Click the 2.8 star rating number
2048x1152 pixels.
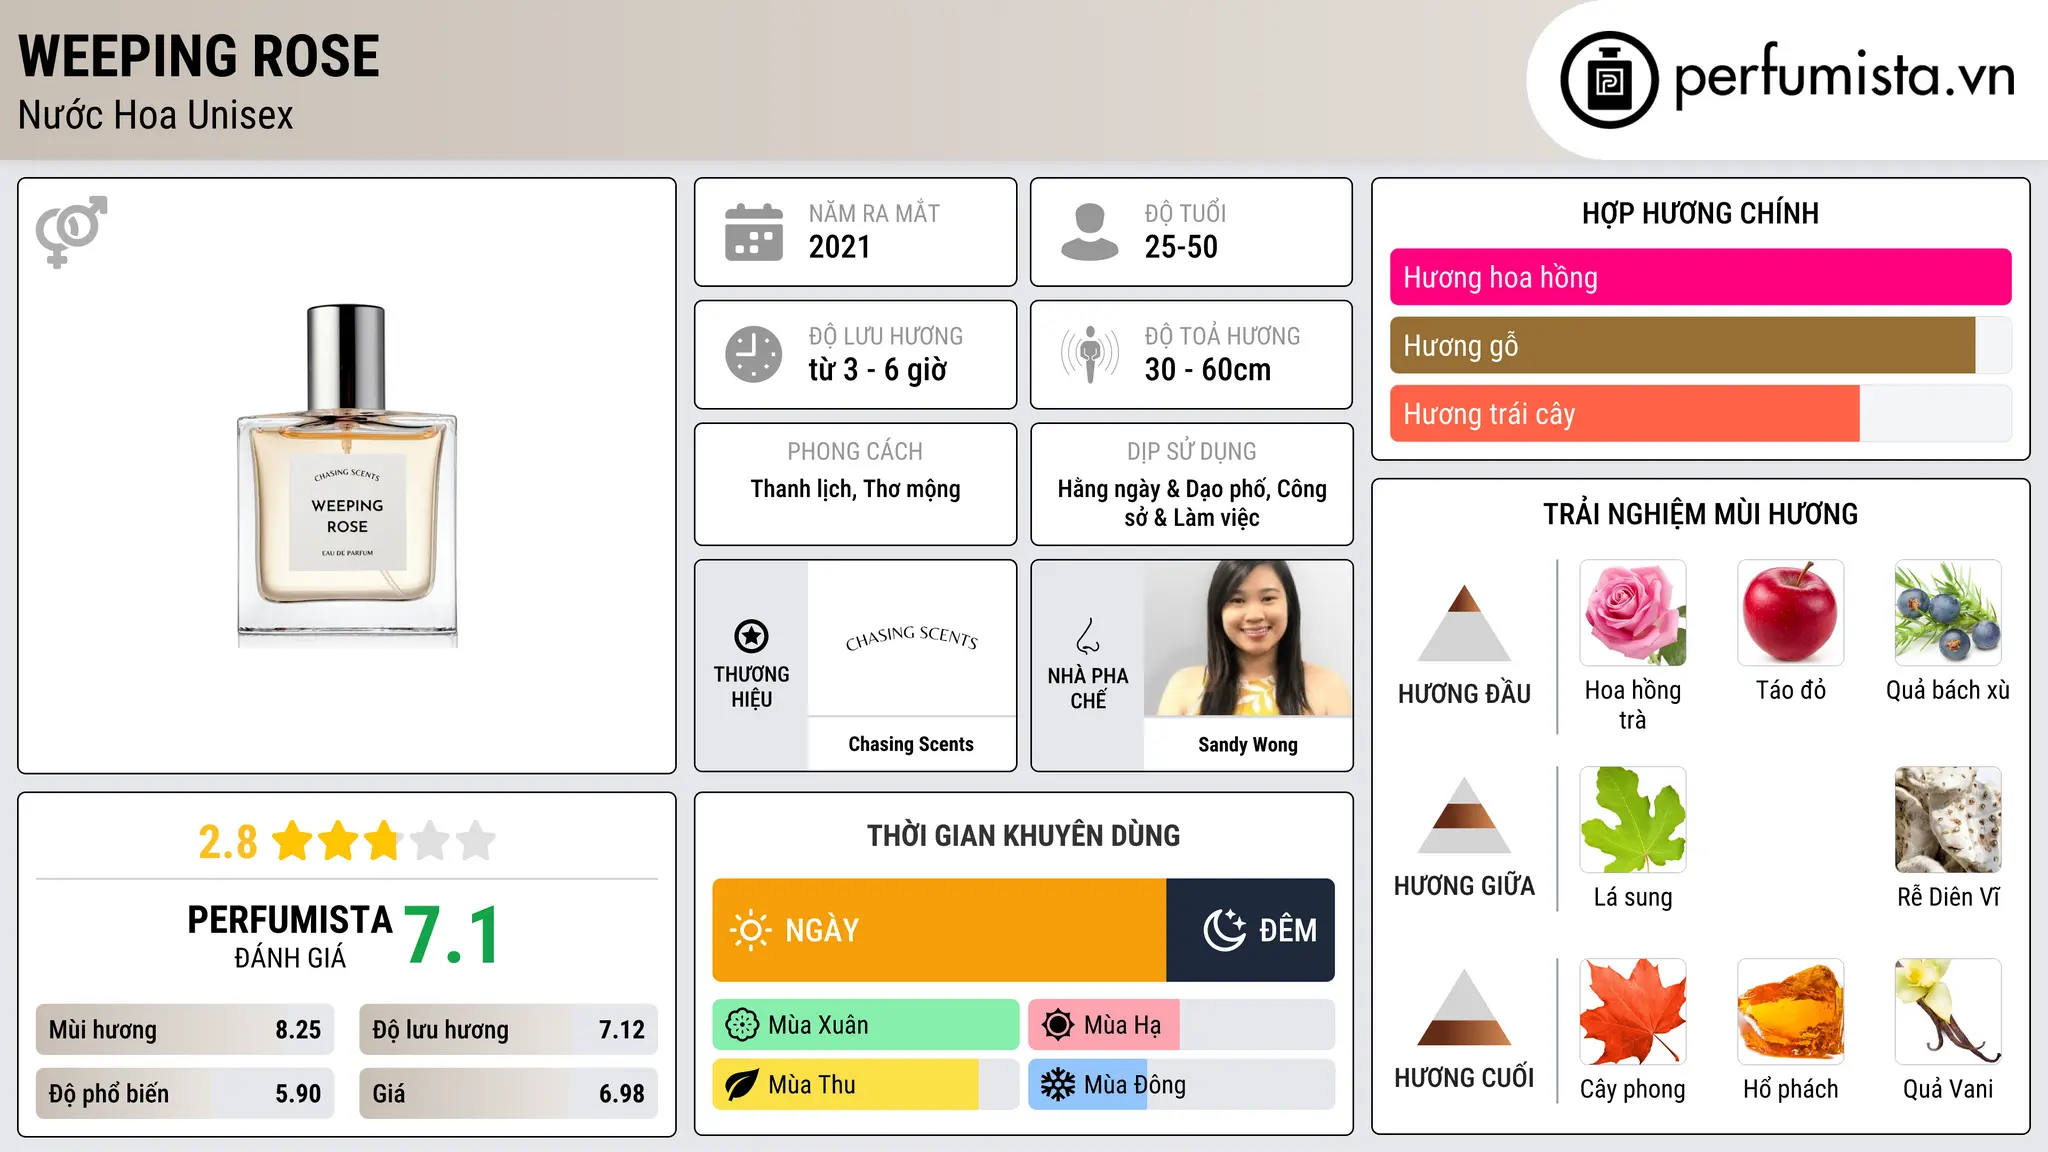228,842
